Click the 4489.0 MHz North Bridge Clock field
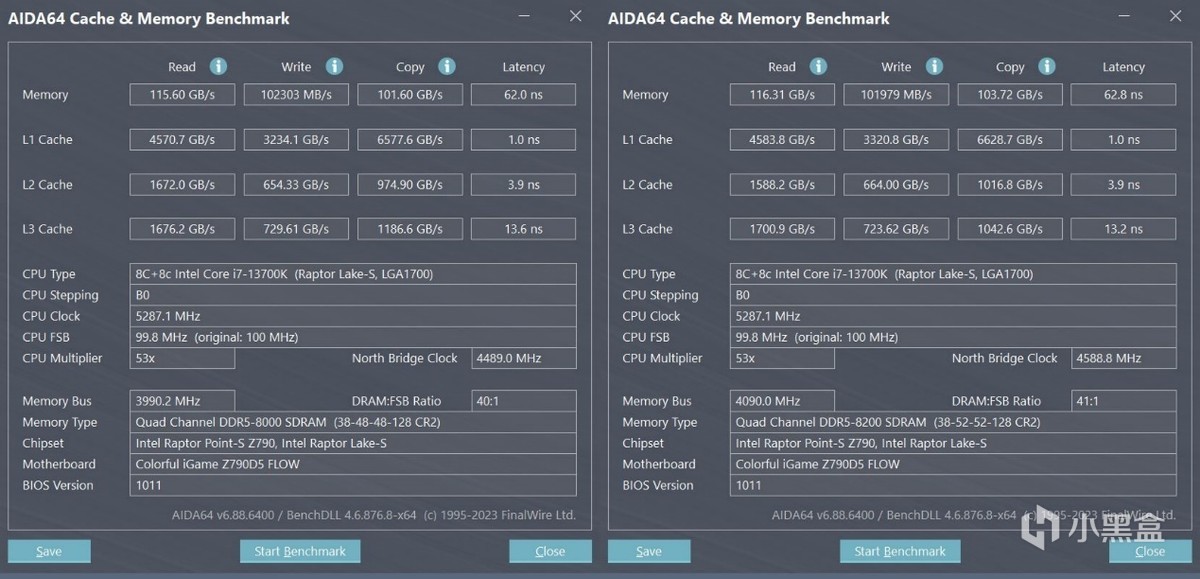 523,358
